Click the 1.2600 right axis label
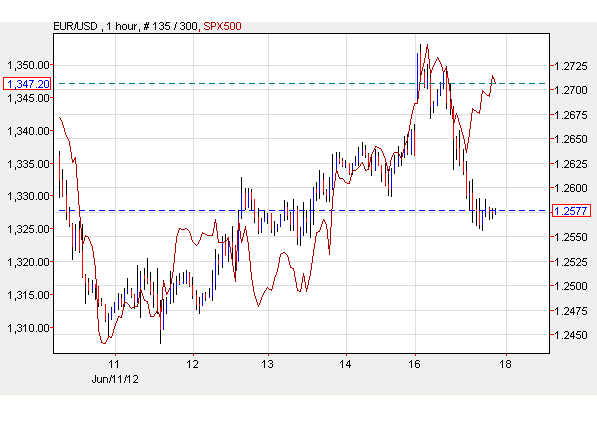The width and height of the screenshot is (597, 426). pyautogui.click(x=571, y=188)
